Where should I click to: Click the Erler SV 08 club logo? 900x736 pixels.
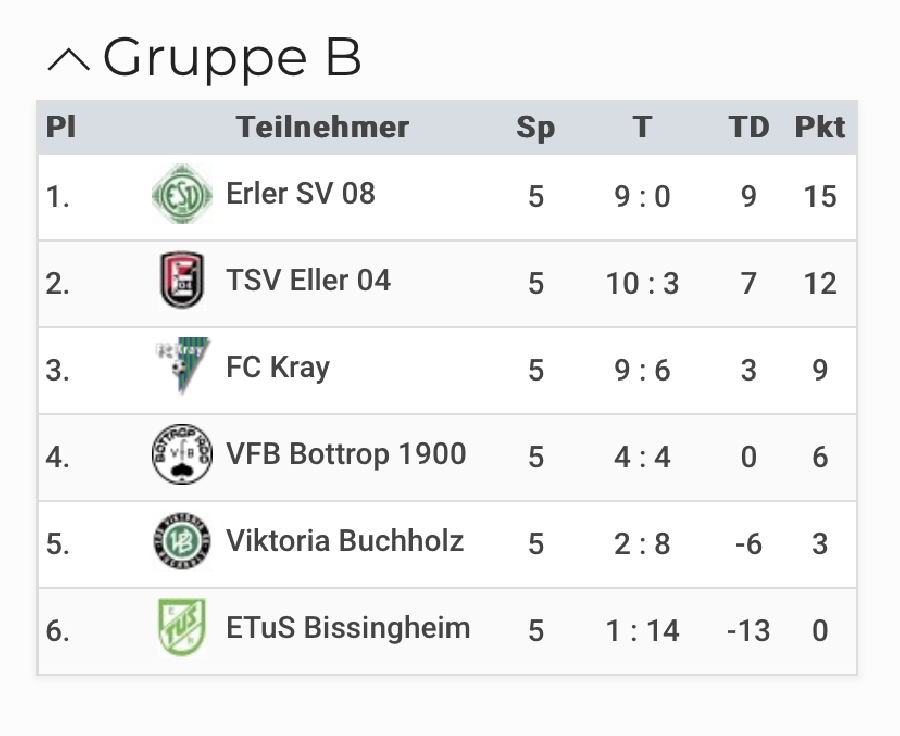pyautogui.click(x=182, y=194)
